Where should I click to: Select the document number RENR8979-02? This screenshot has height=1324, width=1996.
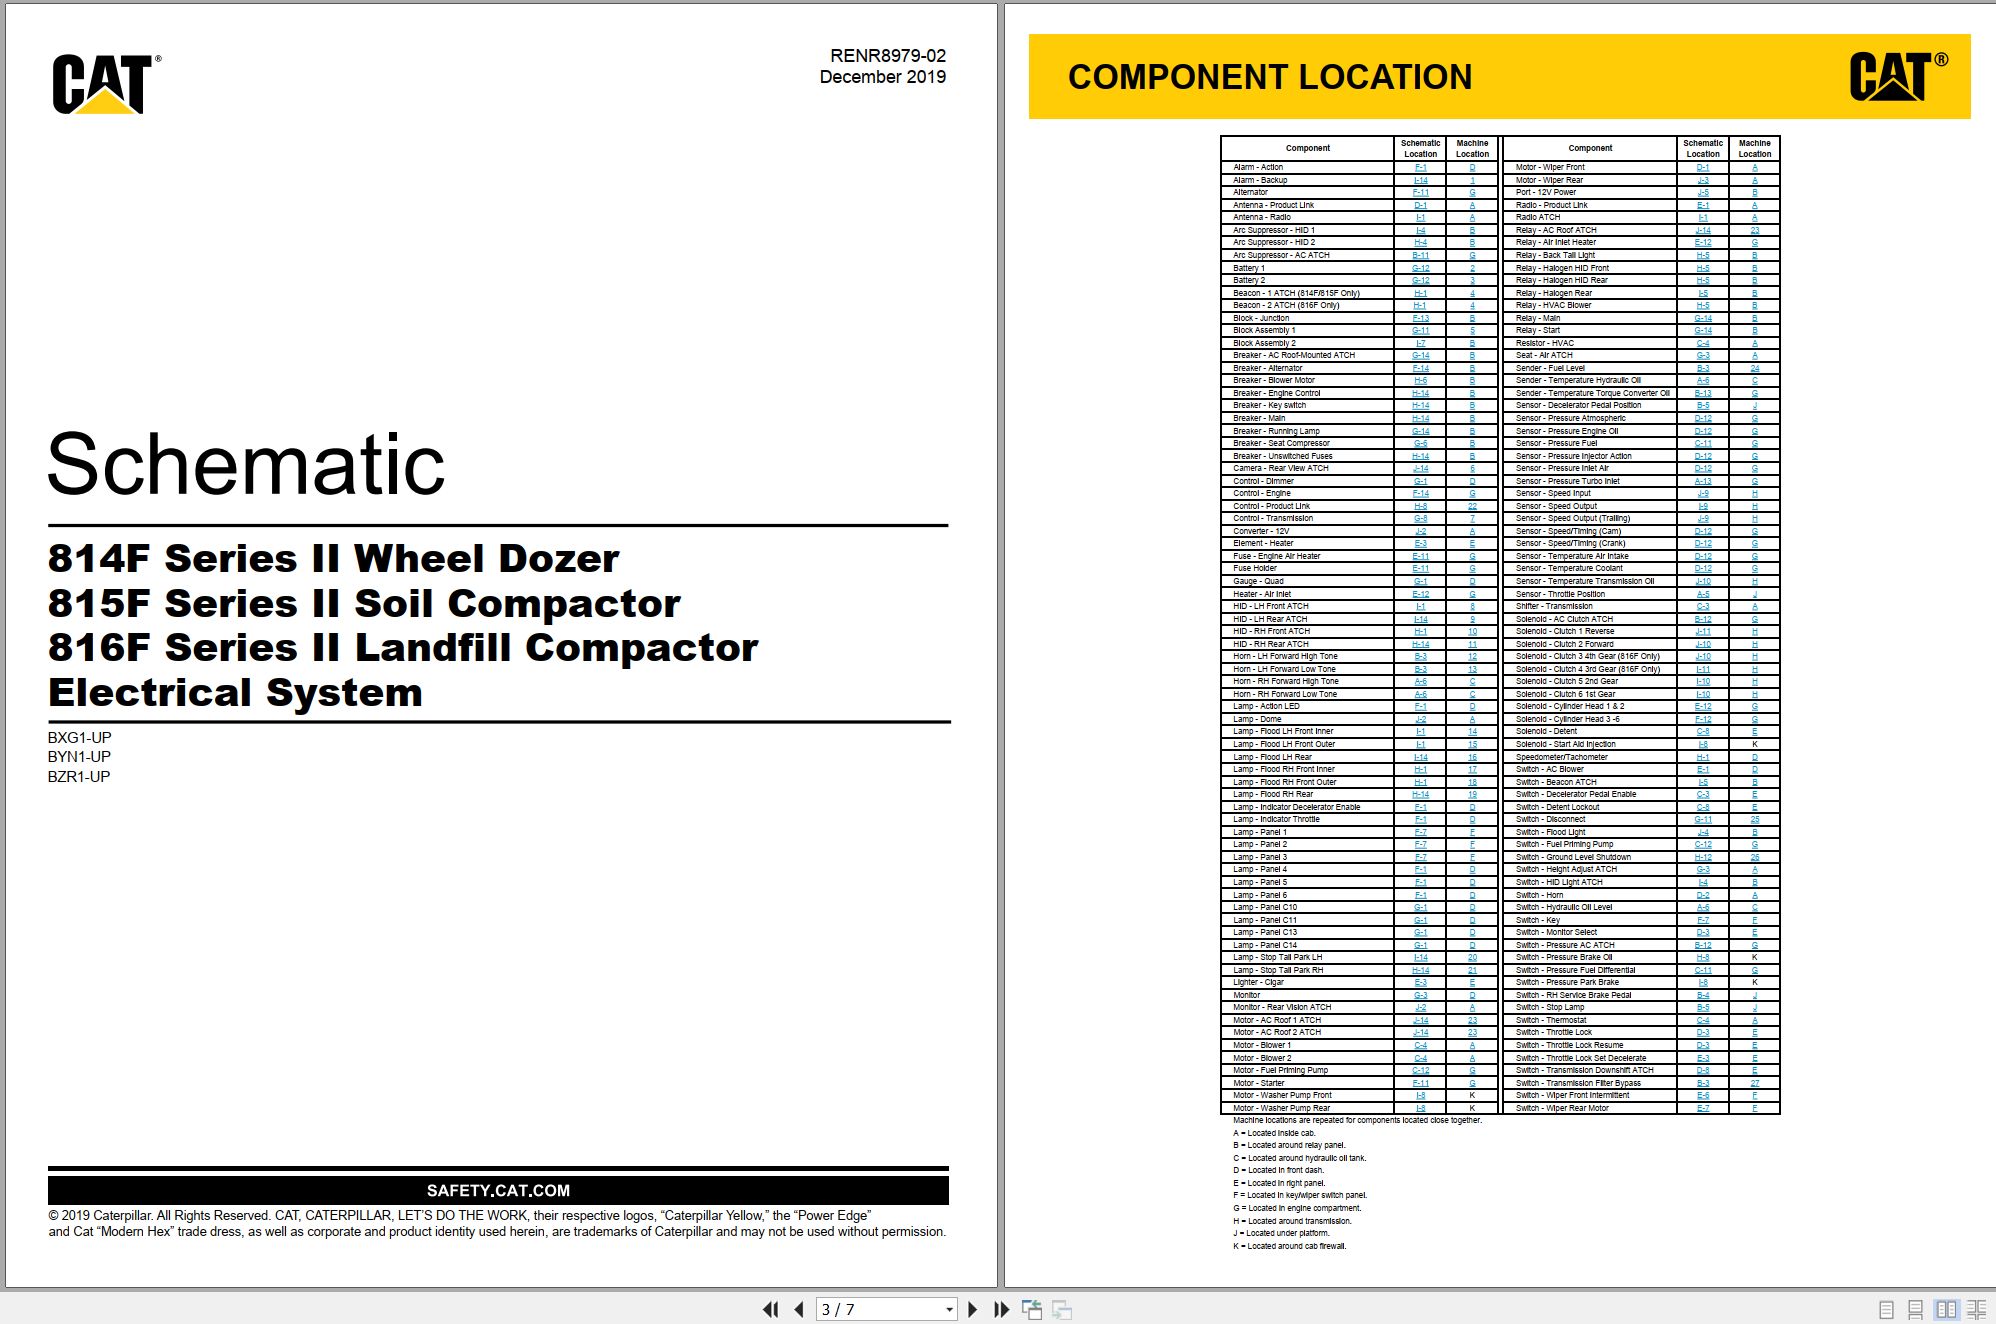tap(887, 56)
